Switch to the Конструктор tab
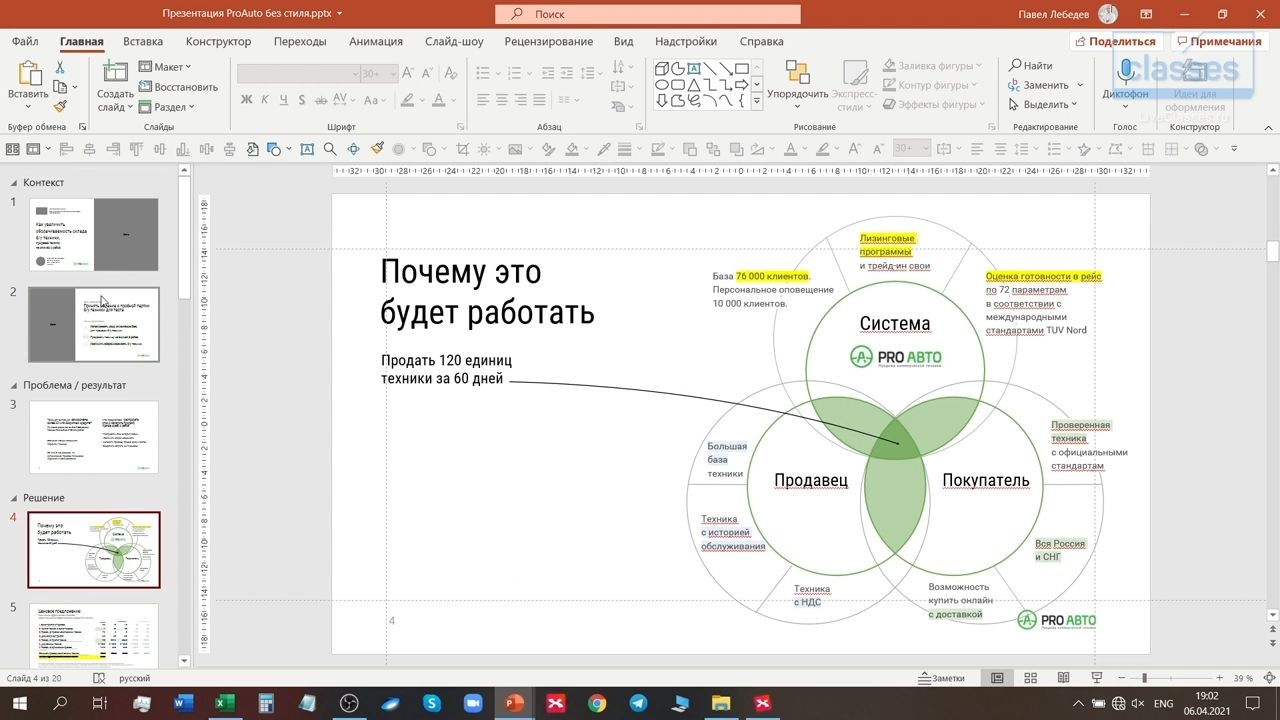The image size is (1280, 720). tap(218, 42)
